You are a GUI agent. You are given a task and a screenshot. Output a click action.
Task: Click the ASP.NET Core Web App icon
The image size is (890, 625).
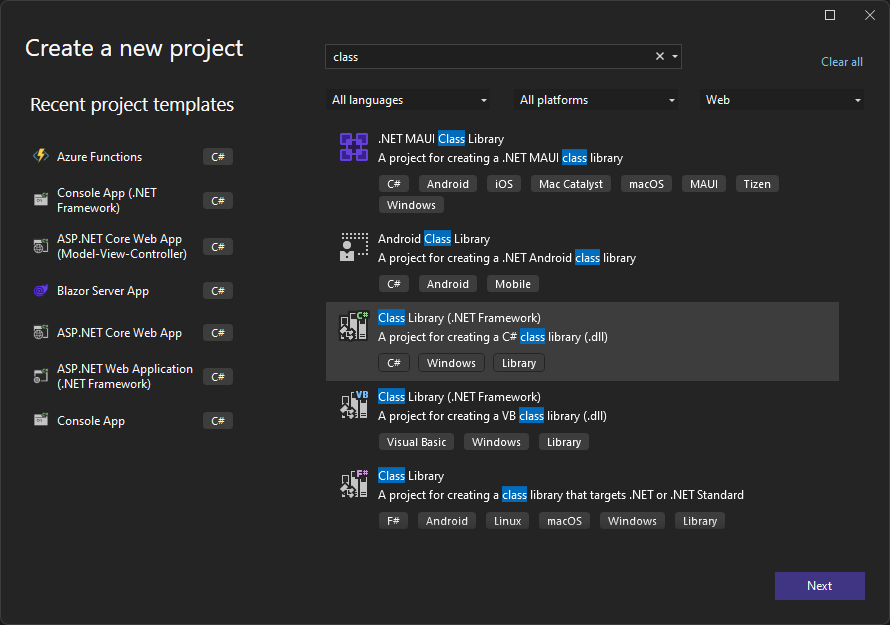pos(41,332)
